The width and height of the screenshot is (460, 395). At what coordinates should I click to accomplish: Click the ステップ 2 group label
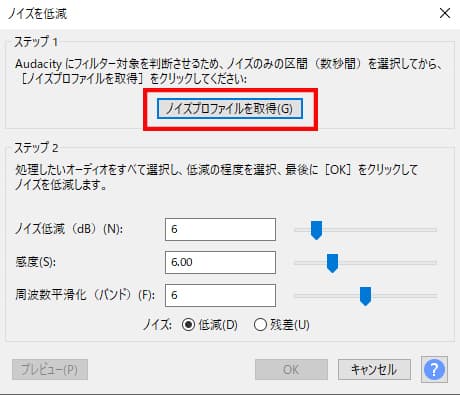point(36,148)
